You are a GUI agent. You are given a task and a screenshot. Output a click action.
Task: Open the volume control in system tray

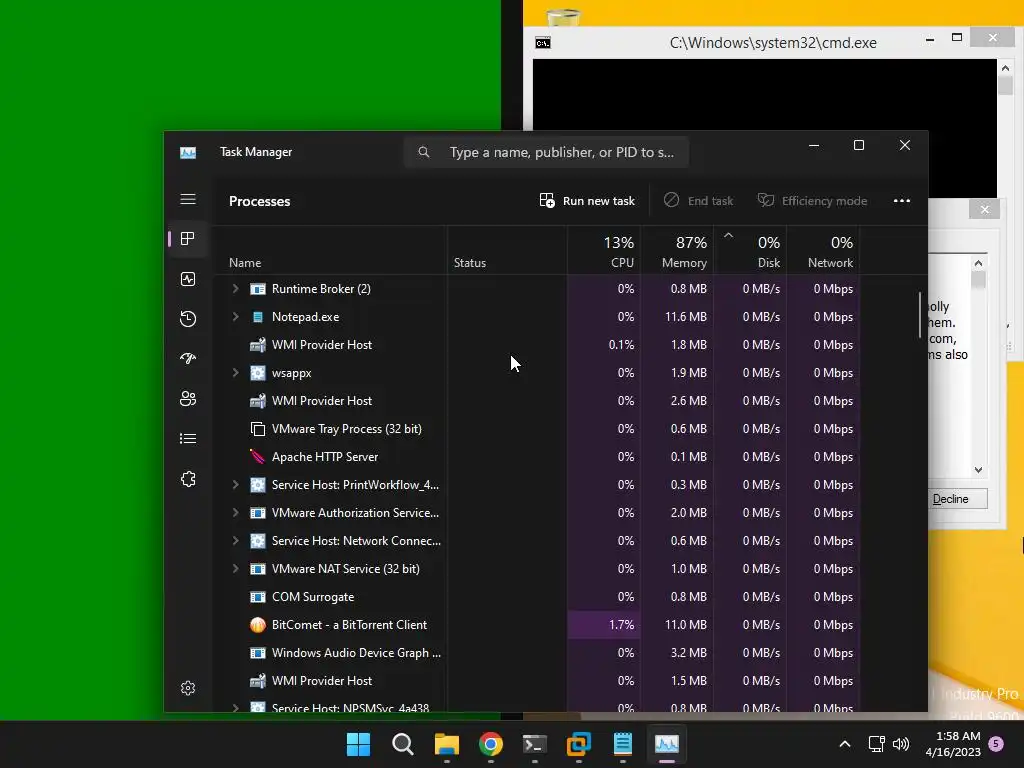click(901, 744)
